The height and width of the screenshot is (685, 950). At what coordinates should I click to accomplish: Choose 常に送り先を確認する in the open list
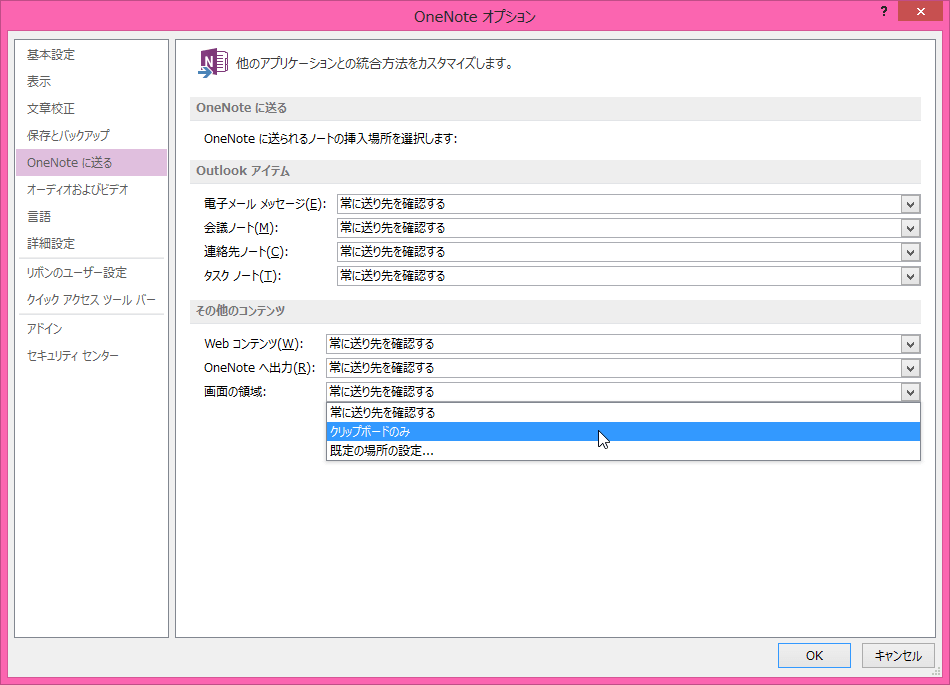pyautogui.click(x=623, y=412)
